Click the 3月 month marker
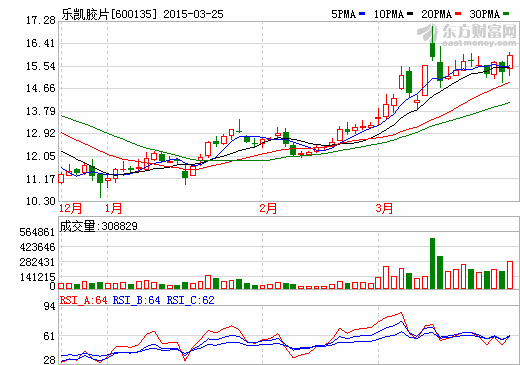 click(x=384, y=209)
